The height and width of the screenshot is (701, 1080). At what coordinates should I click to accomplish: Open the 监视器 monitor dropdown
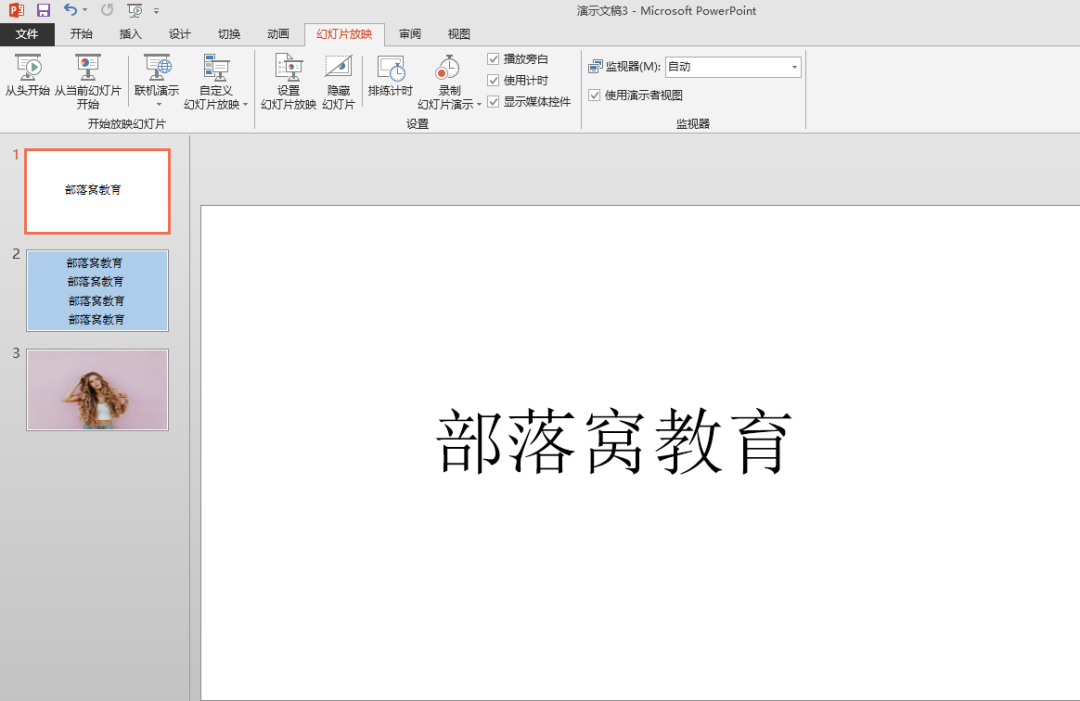pyautogui.click(x=795, y=66)
